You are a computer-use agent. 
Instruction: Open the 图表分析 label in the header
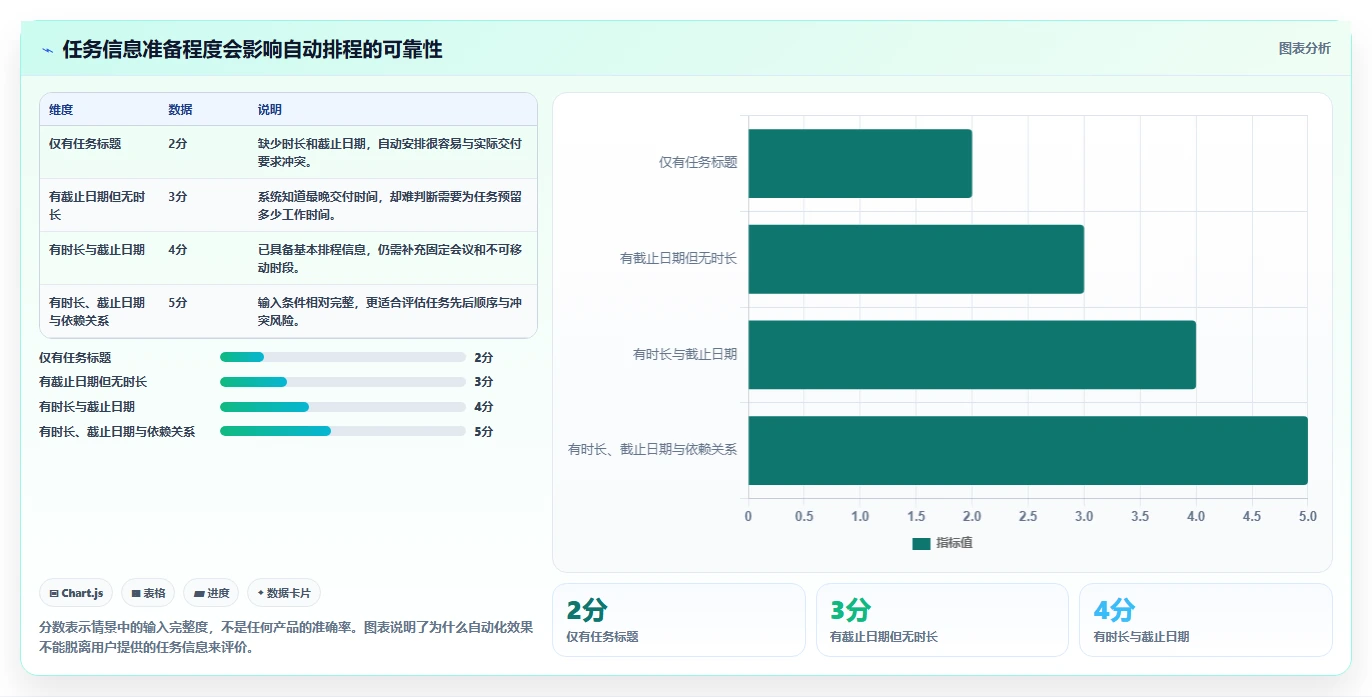1305,48
